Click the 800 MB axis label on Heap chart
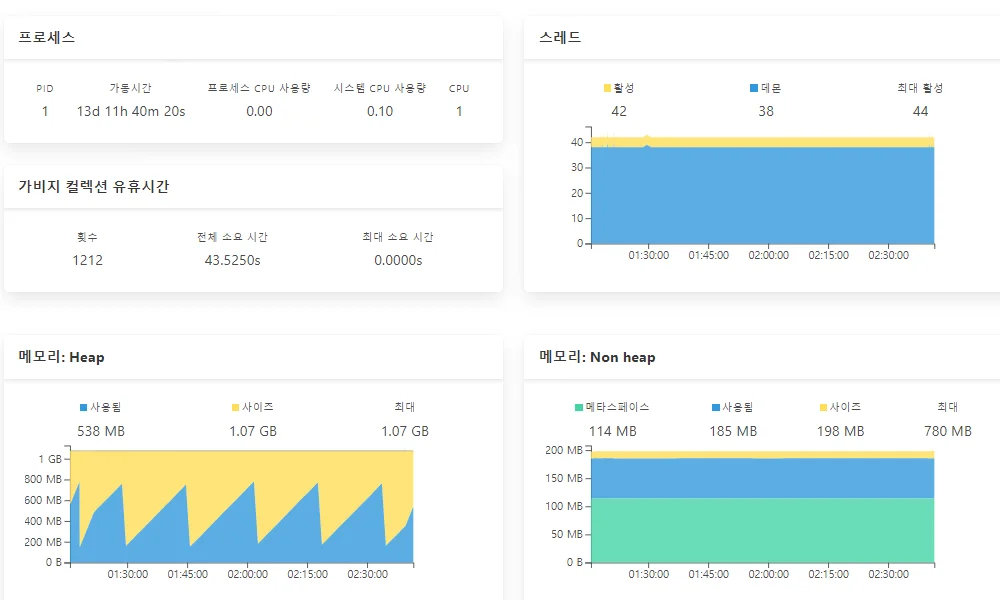The image size is (1000, 600). click(x=43, y=479)
